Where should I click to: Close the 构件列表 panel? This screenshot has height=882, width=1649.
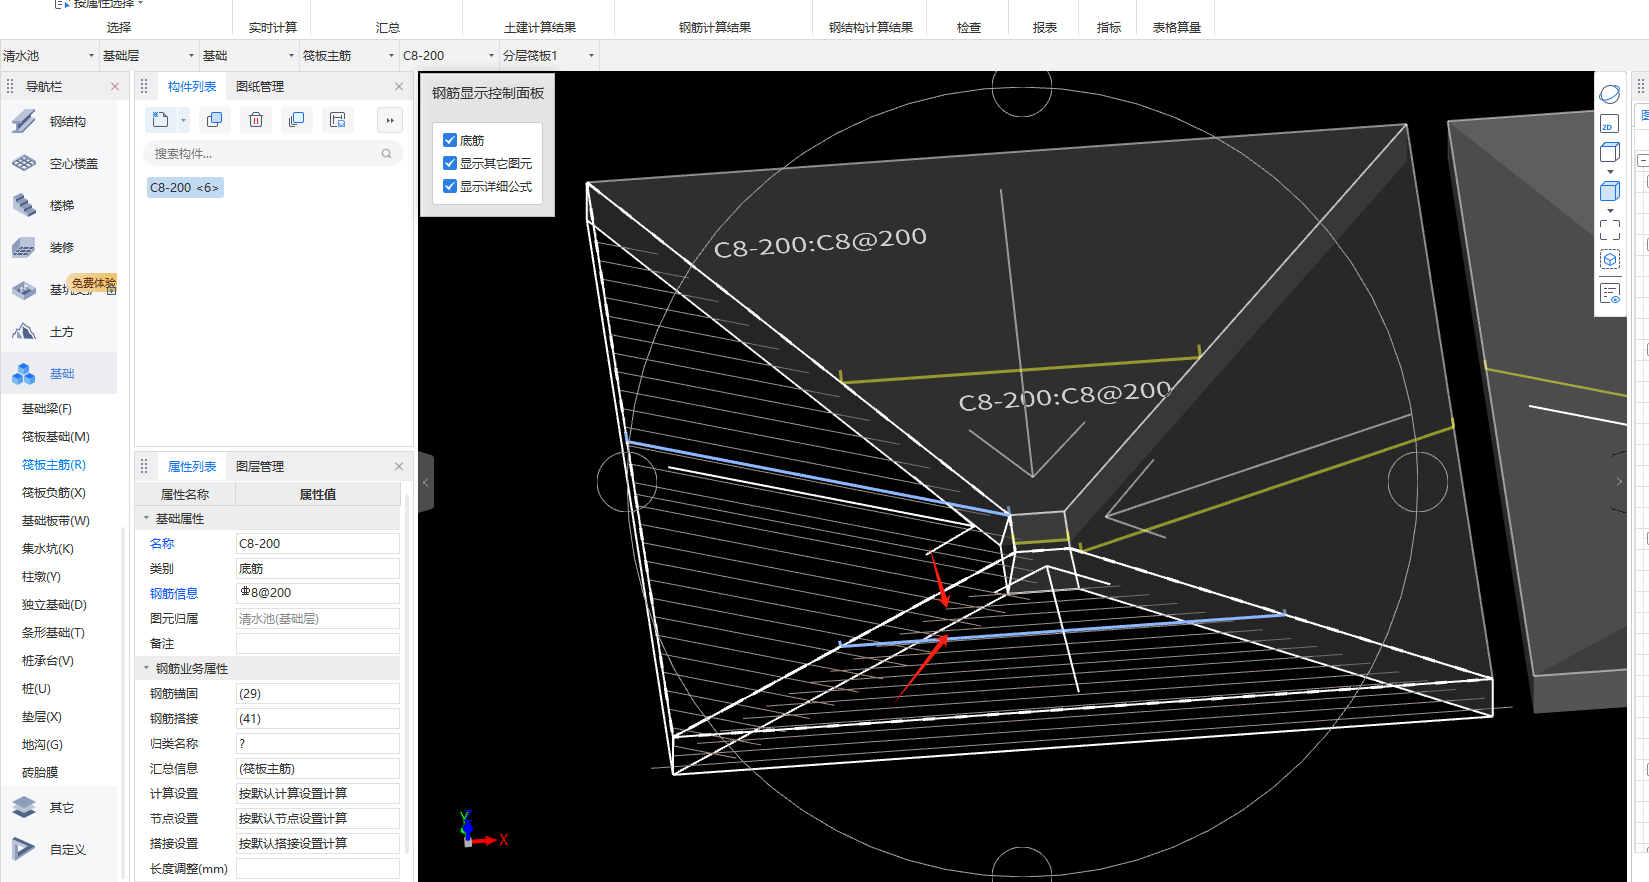399,87
